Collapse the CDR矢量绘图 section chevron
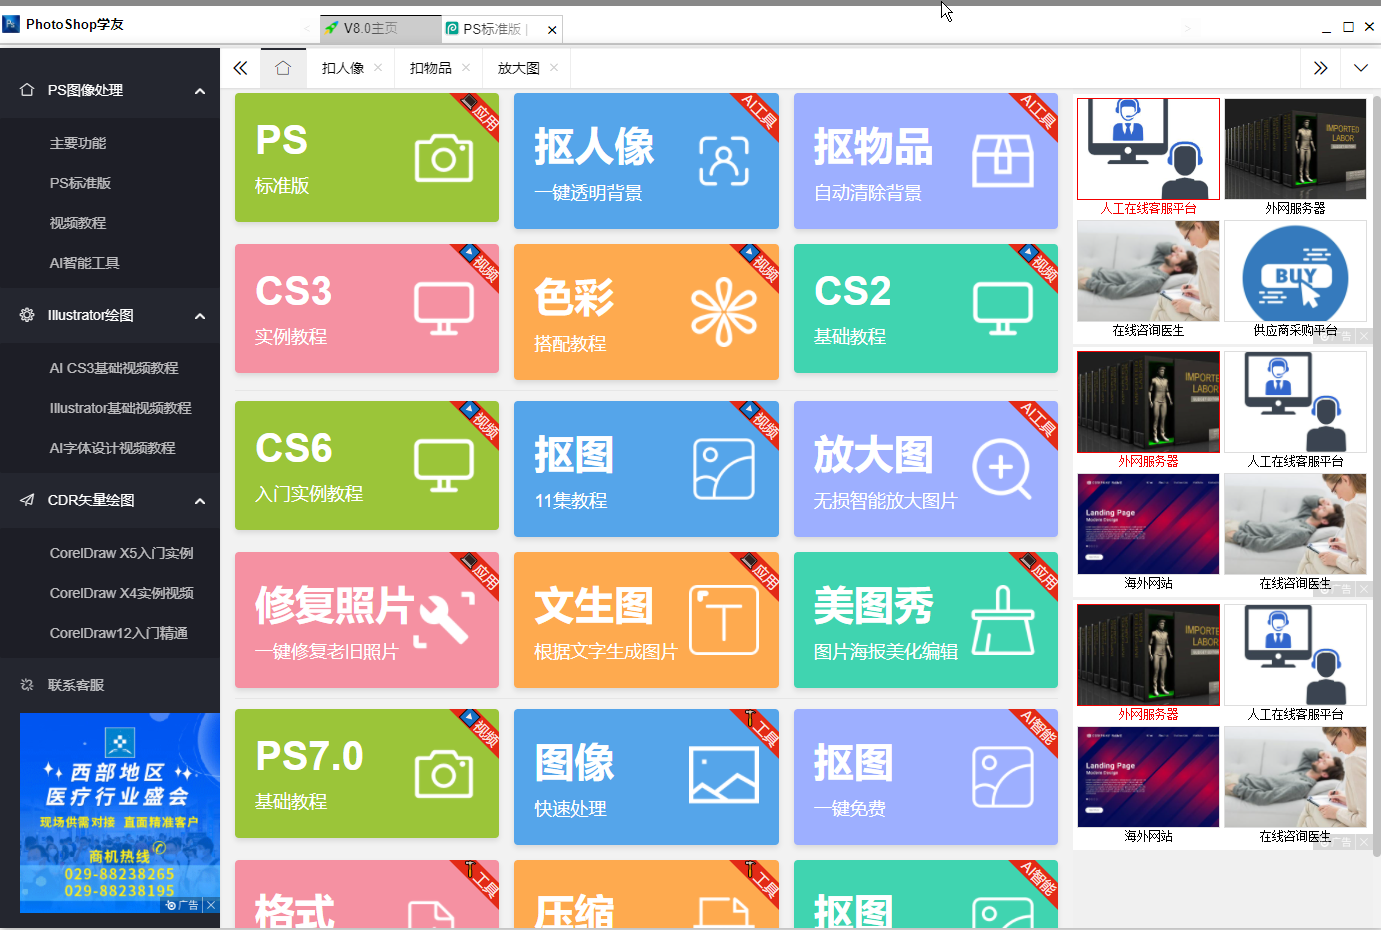1381x930 pixels. (x=200, y=501)
